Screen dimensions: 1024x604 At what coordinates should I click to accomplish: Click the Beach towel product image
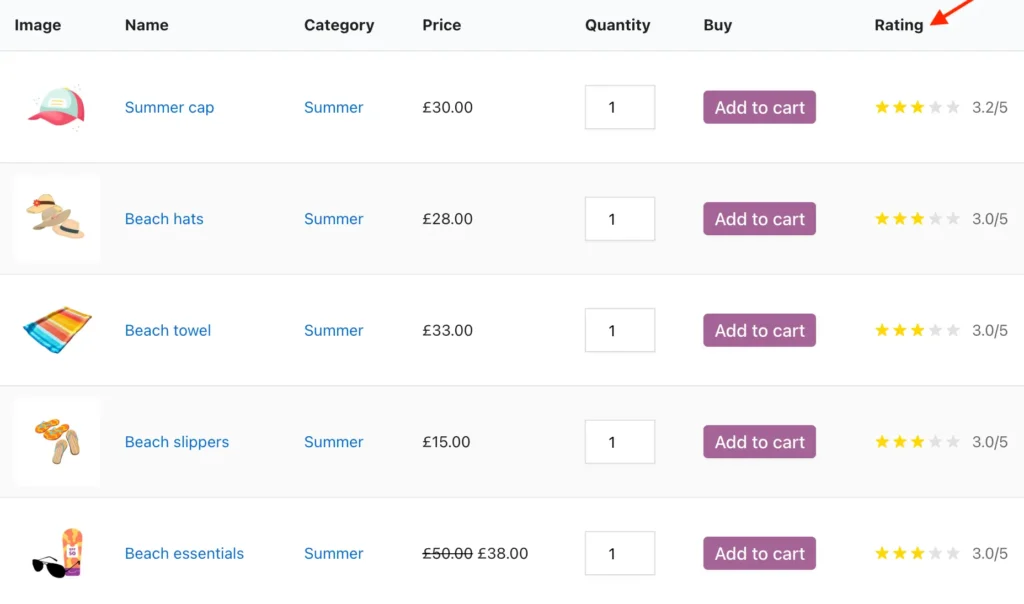[56, 330]
